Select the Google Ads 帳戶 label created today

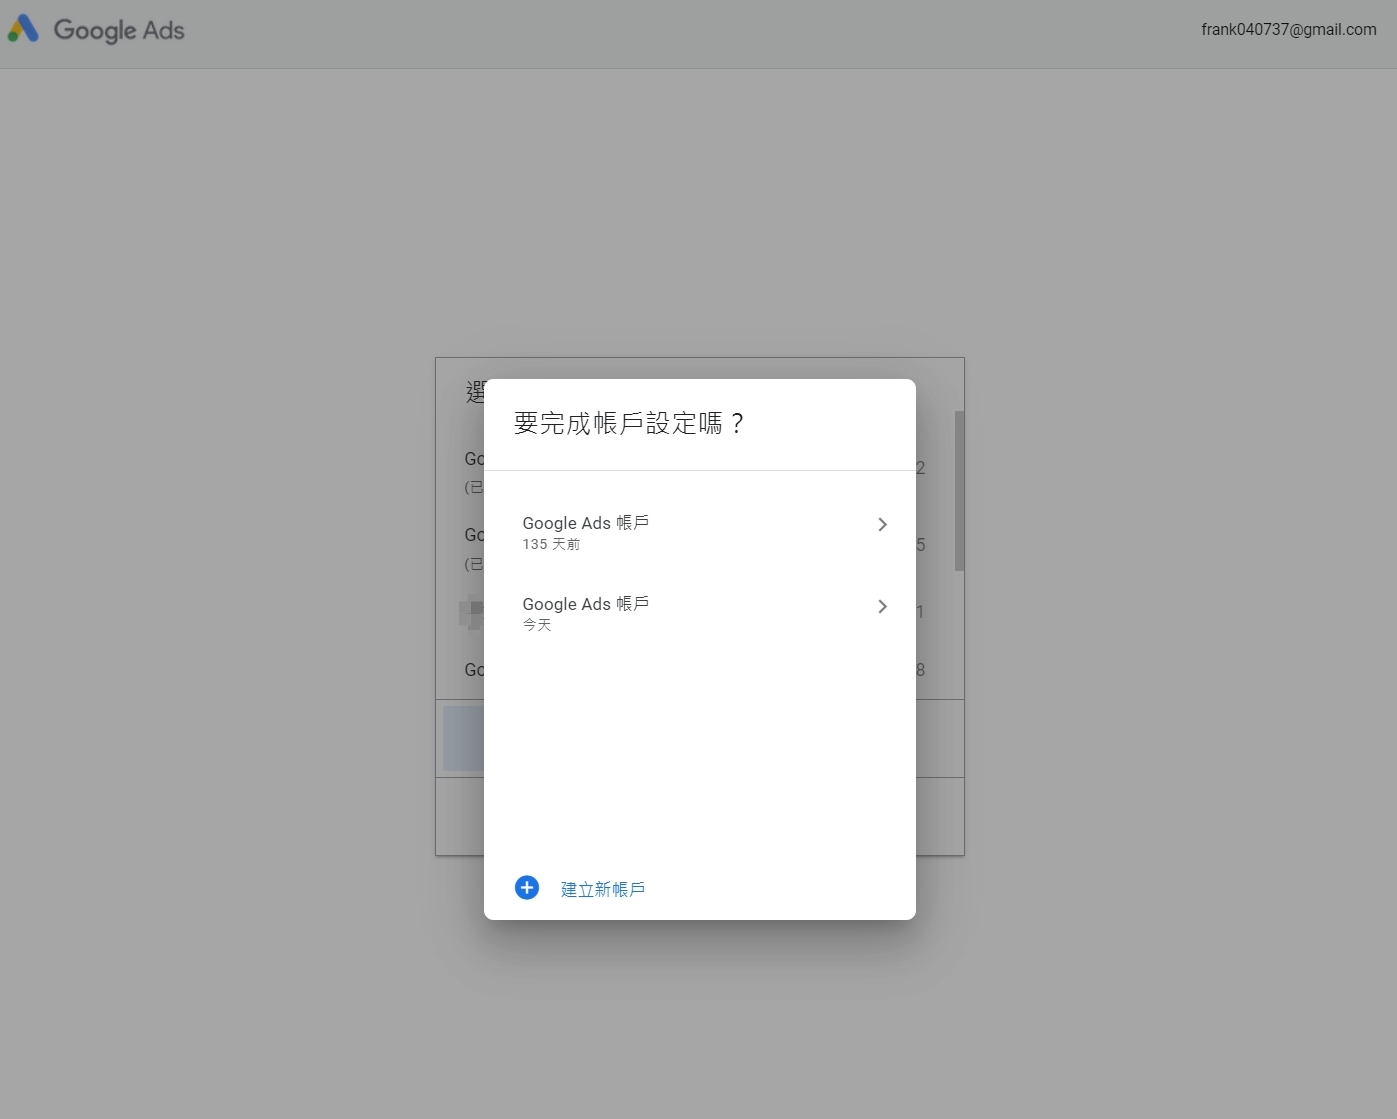click(585, 604)
